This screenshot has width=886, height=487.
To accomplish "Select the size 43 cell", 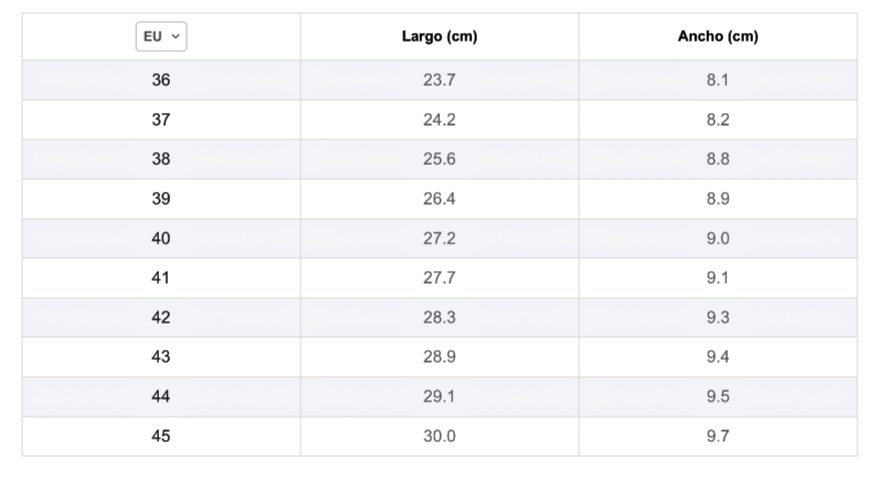I will pyautogui.click(x=161, y=357).
